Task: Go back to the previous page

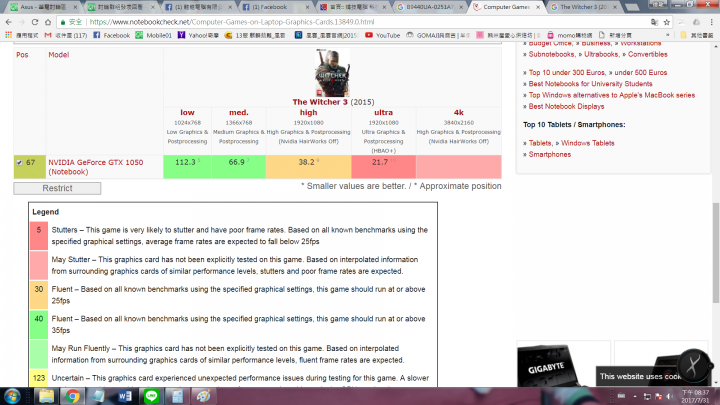Action: click(x=9, y=22)
